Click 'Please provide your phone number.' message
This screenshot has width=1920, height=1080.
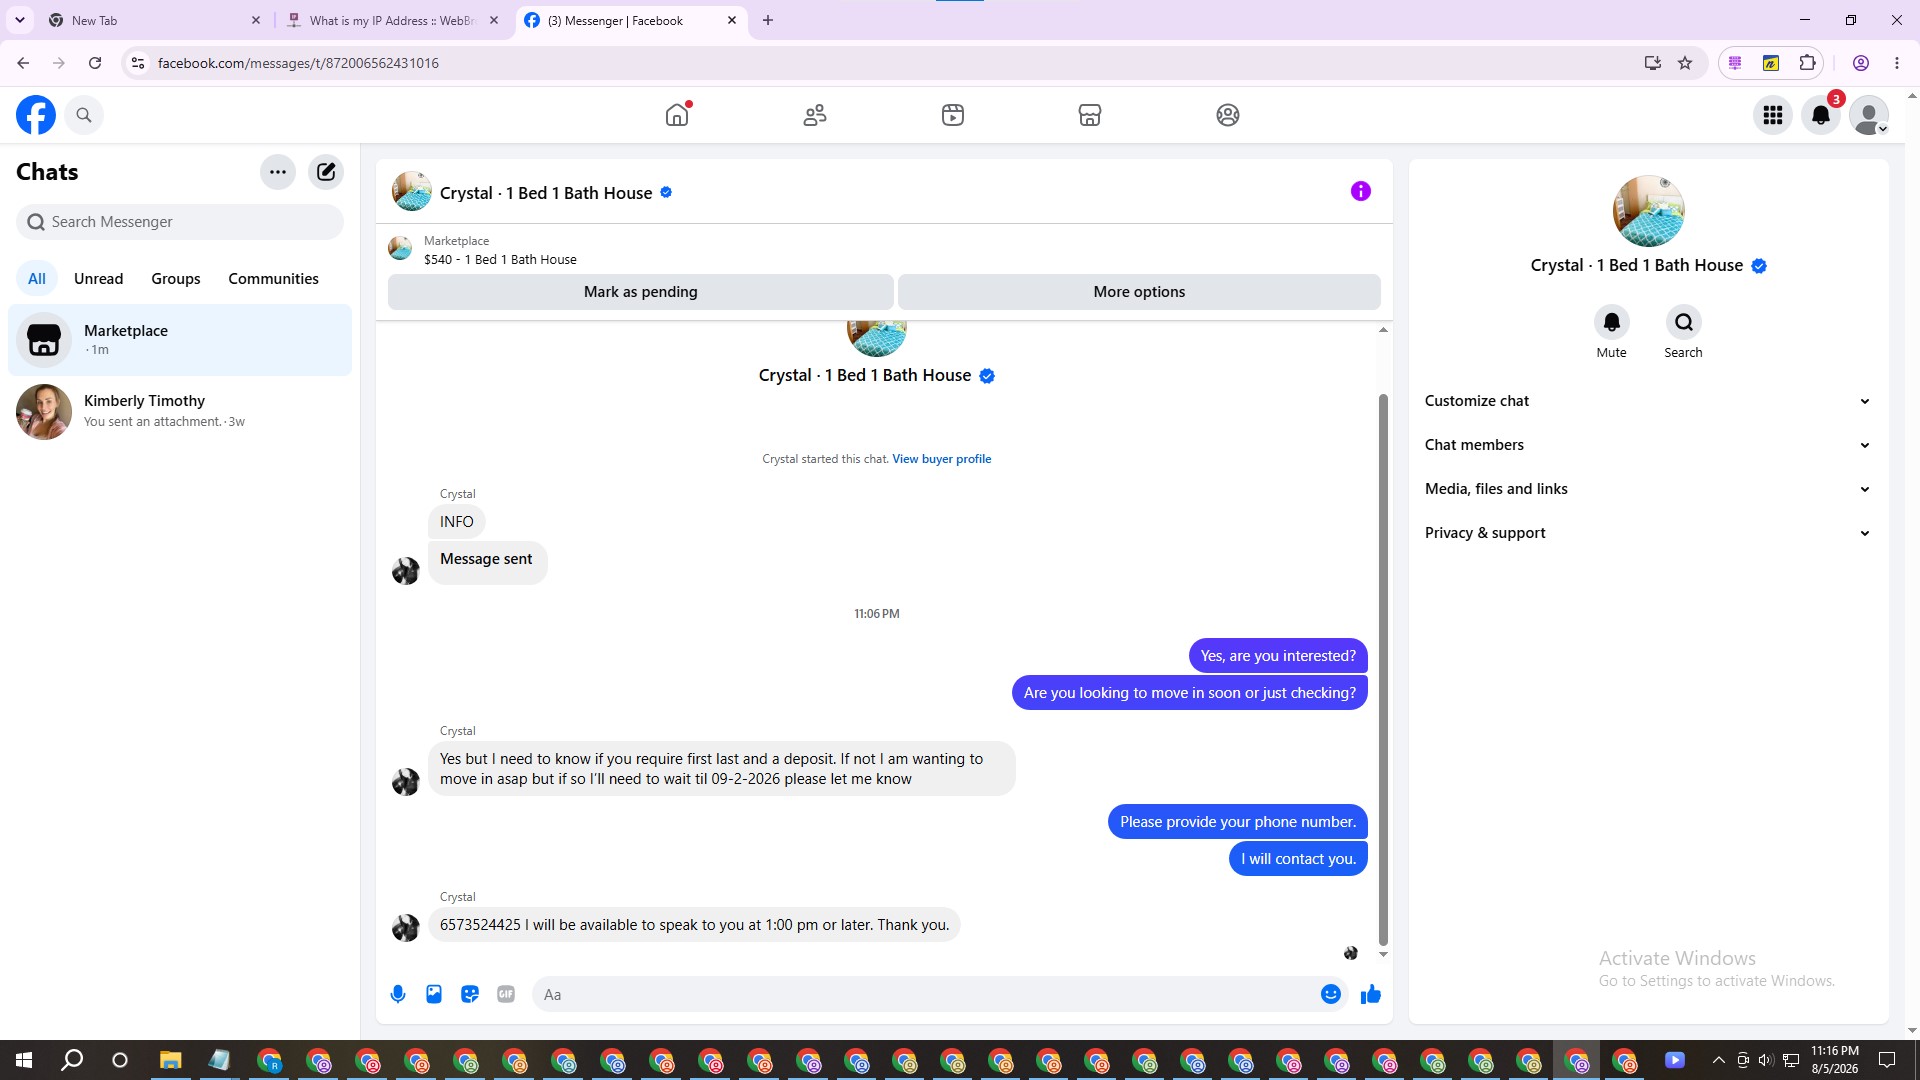pos(1238,822)
